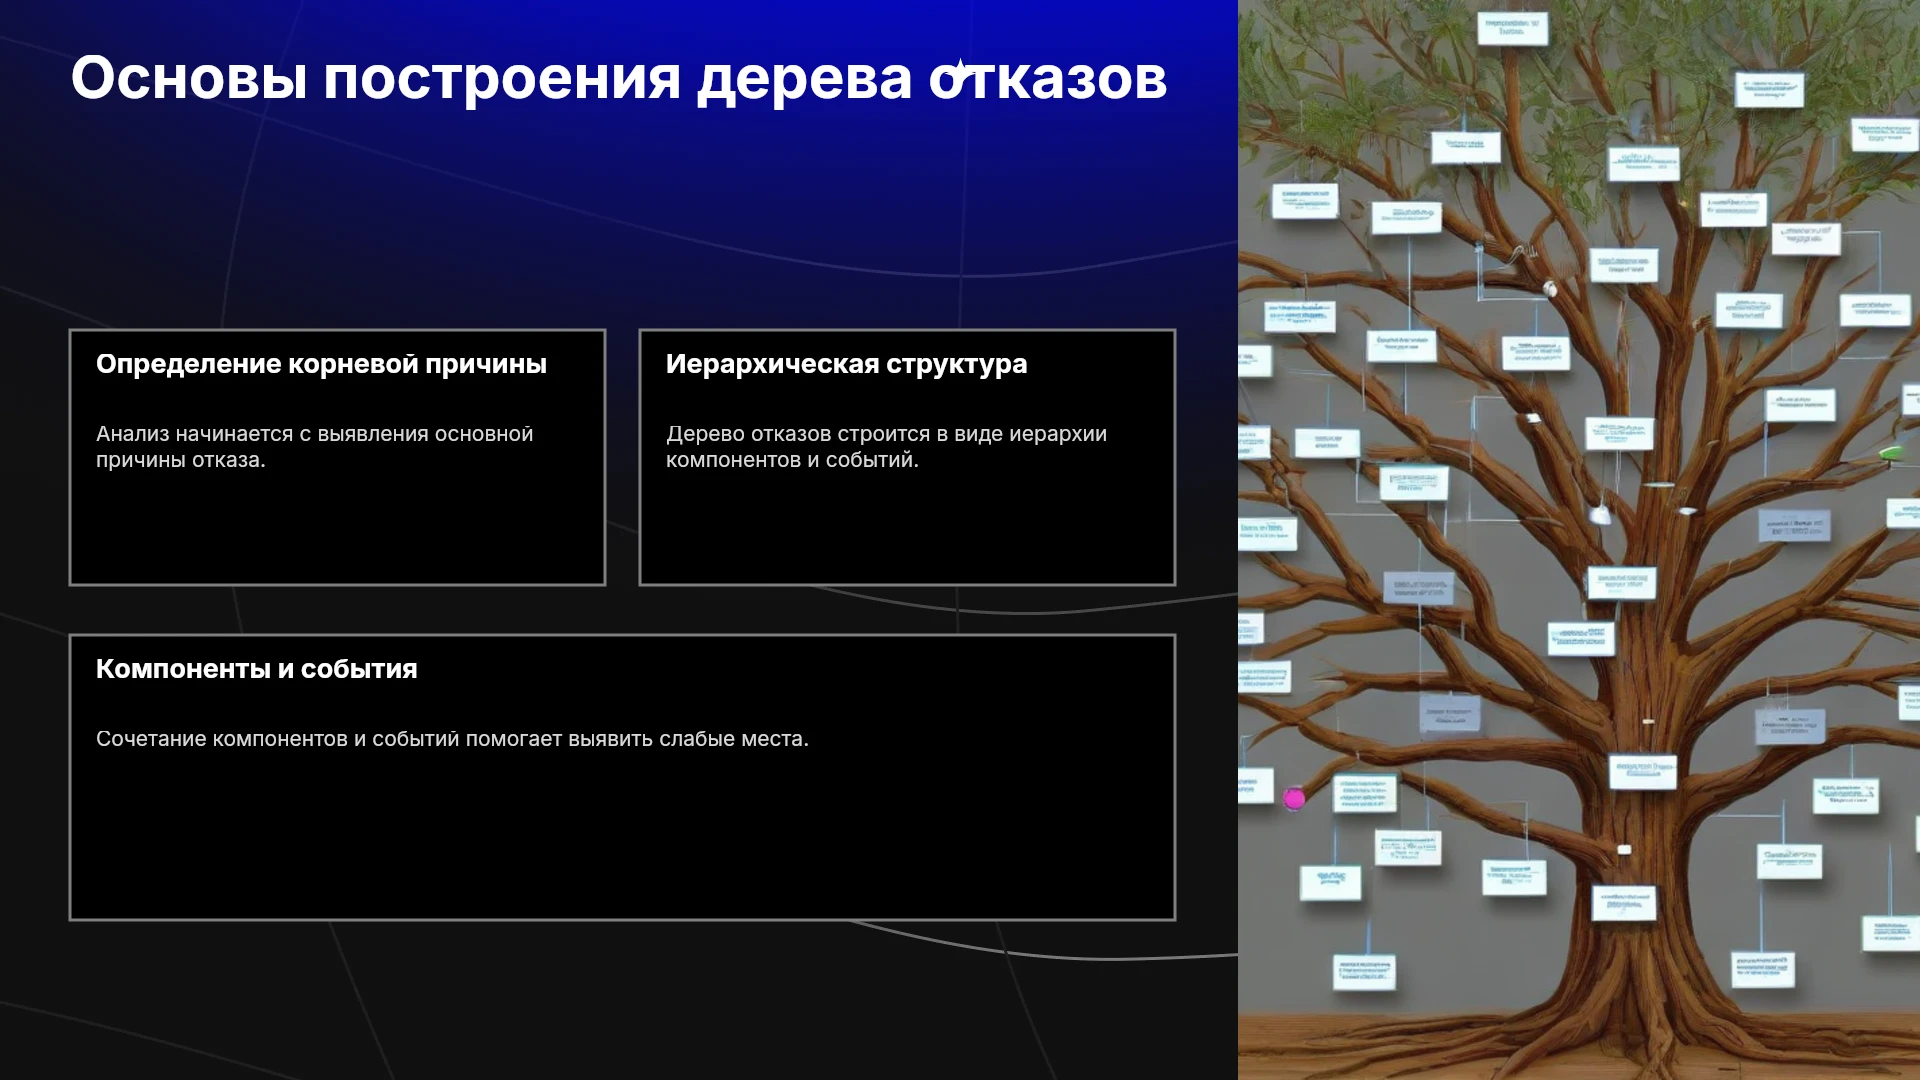The image size is (1920, 1080).
Task: Click the pink circle on the tree image
Action: pos(1294,798)
